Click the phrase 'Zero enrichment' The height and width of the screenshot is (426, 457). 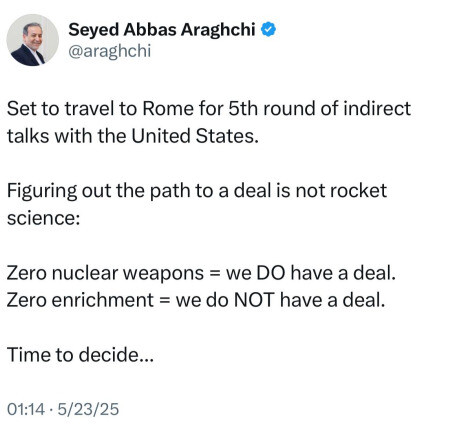pos(80,300)
